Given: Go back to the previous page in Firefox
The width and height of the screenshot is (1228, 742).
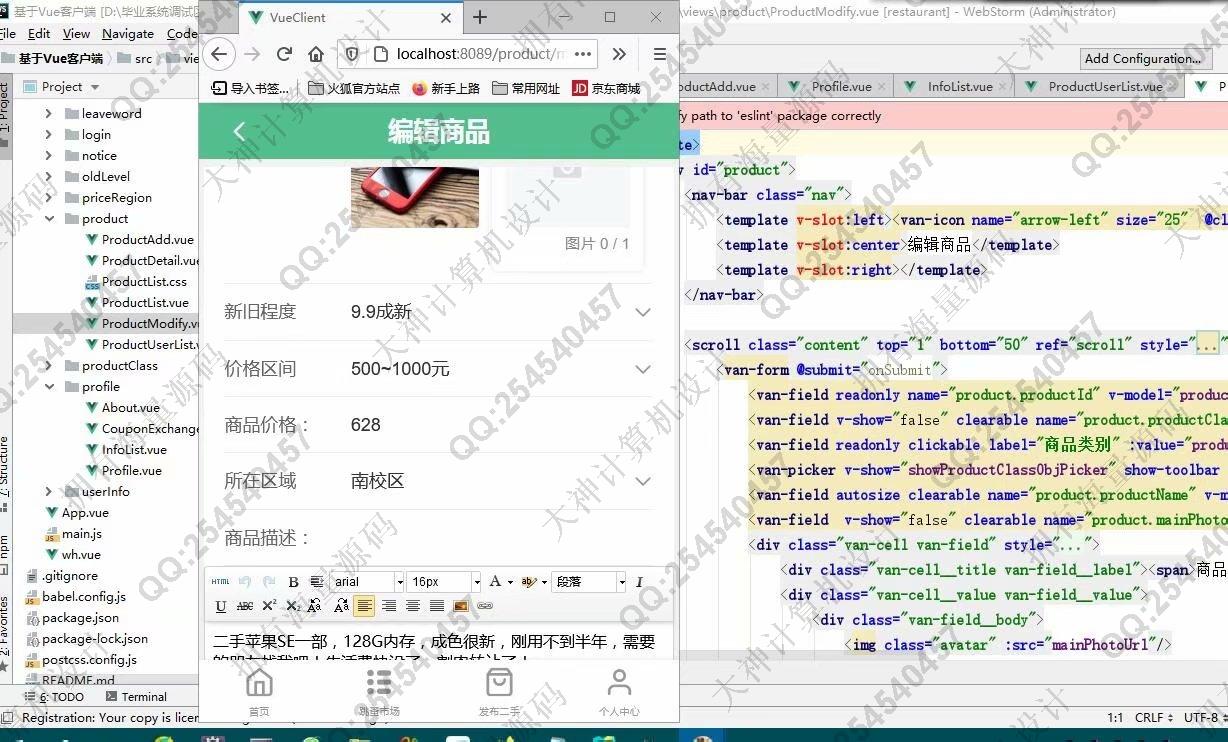Looking at the screenshot, I should tap(220, 54).
